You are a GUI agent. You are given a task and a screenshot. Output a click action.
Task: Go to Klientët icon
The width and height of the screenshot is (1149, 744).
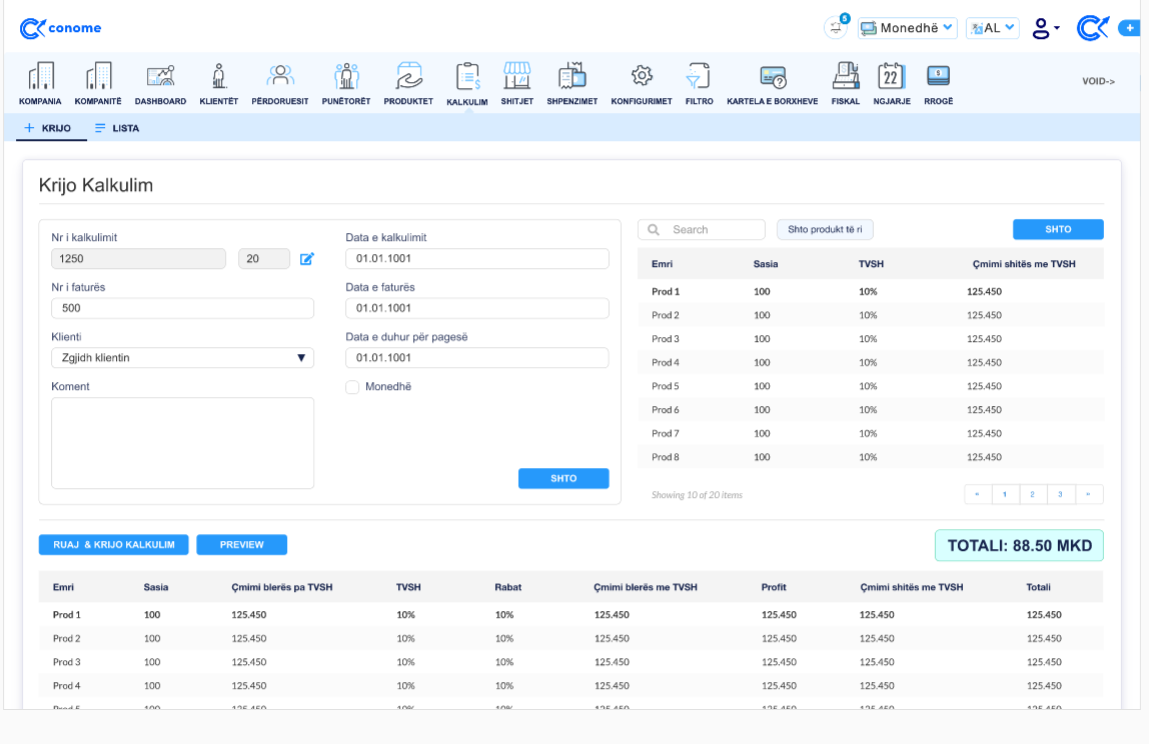pos(218,77)
